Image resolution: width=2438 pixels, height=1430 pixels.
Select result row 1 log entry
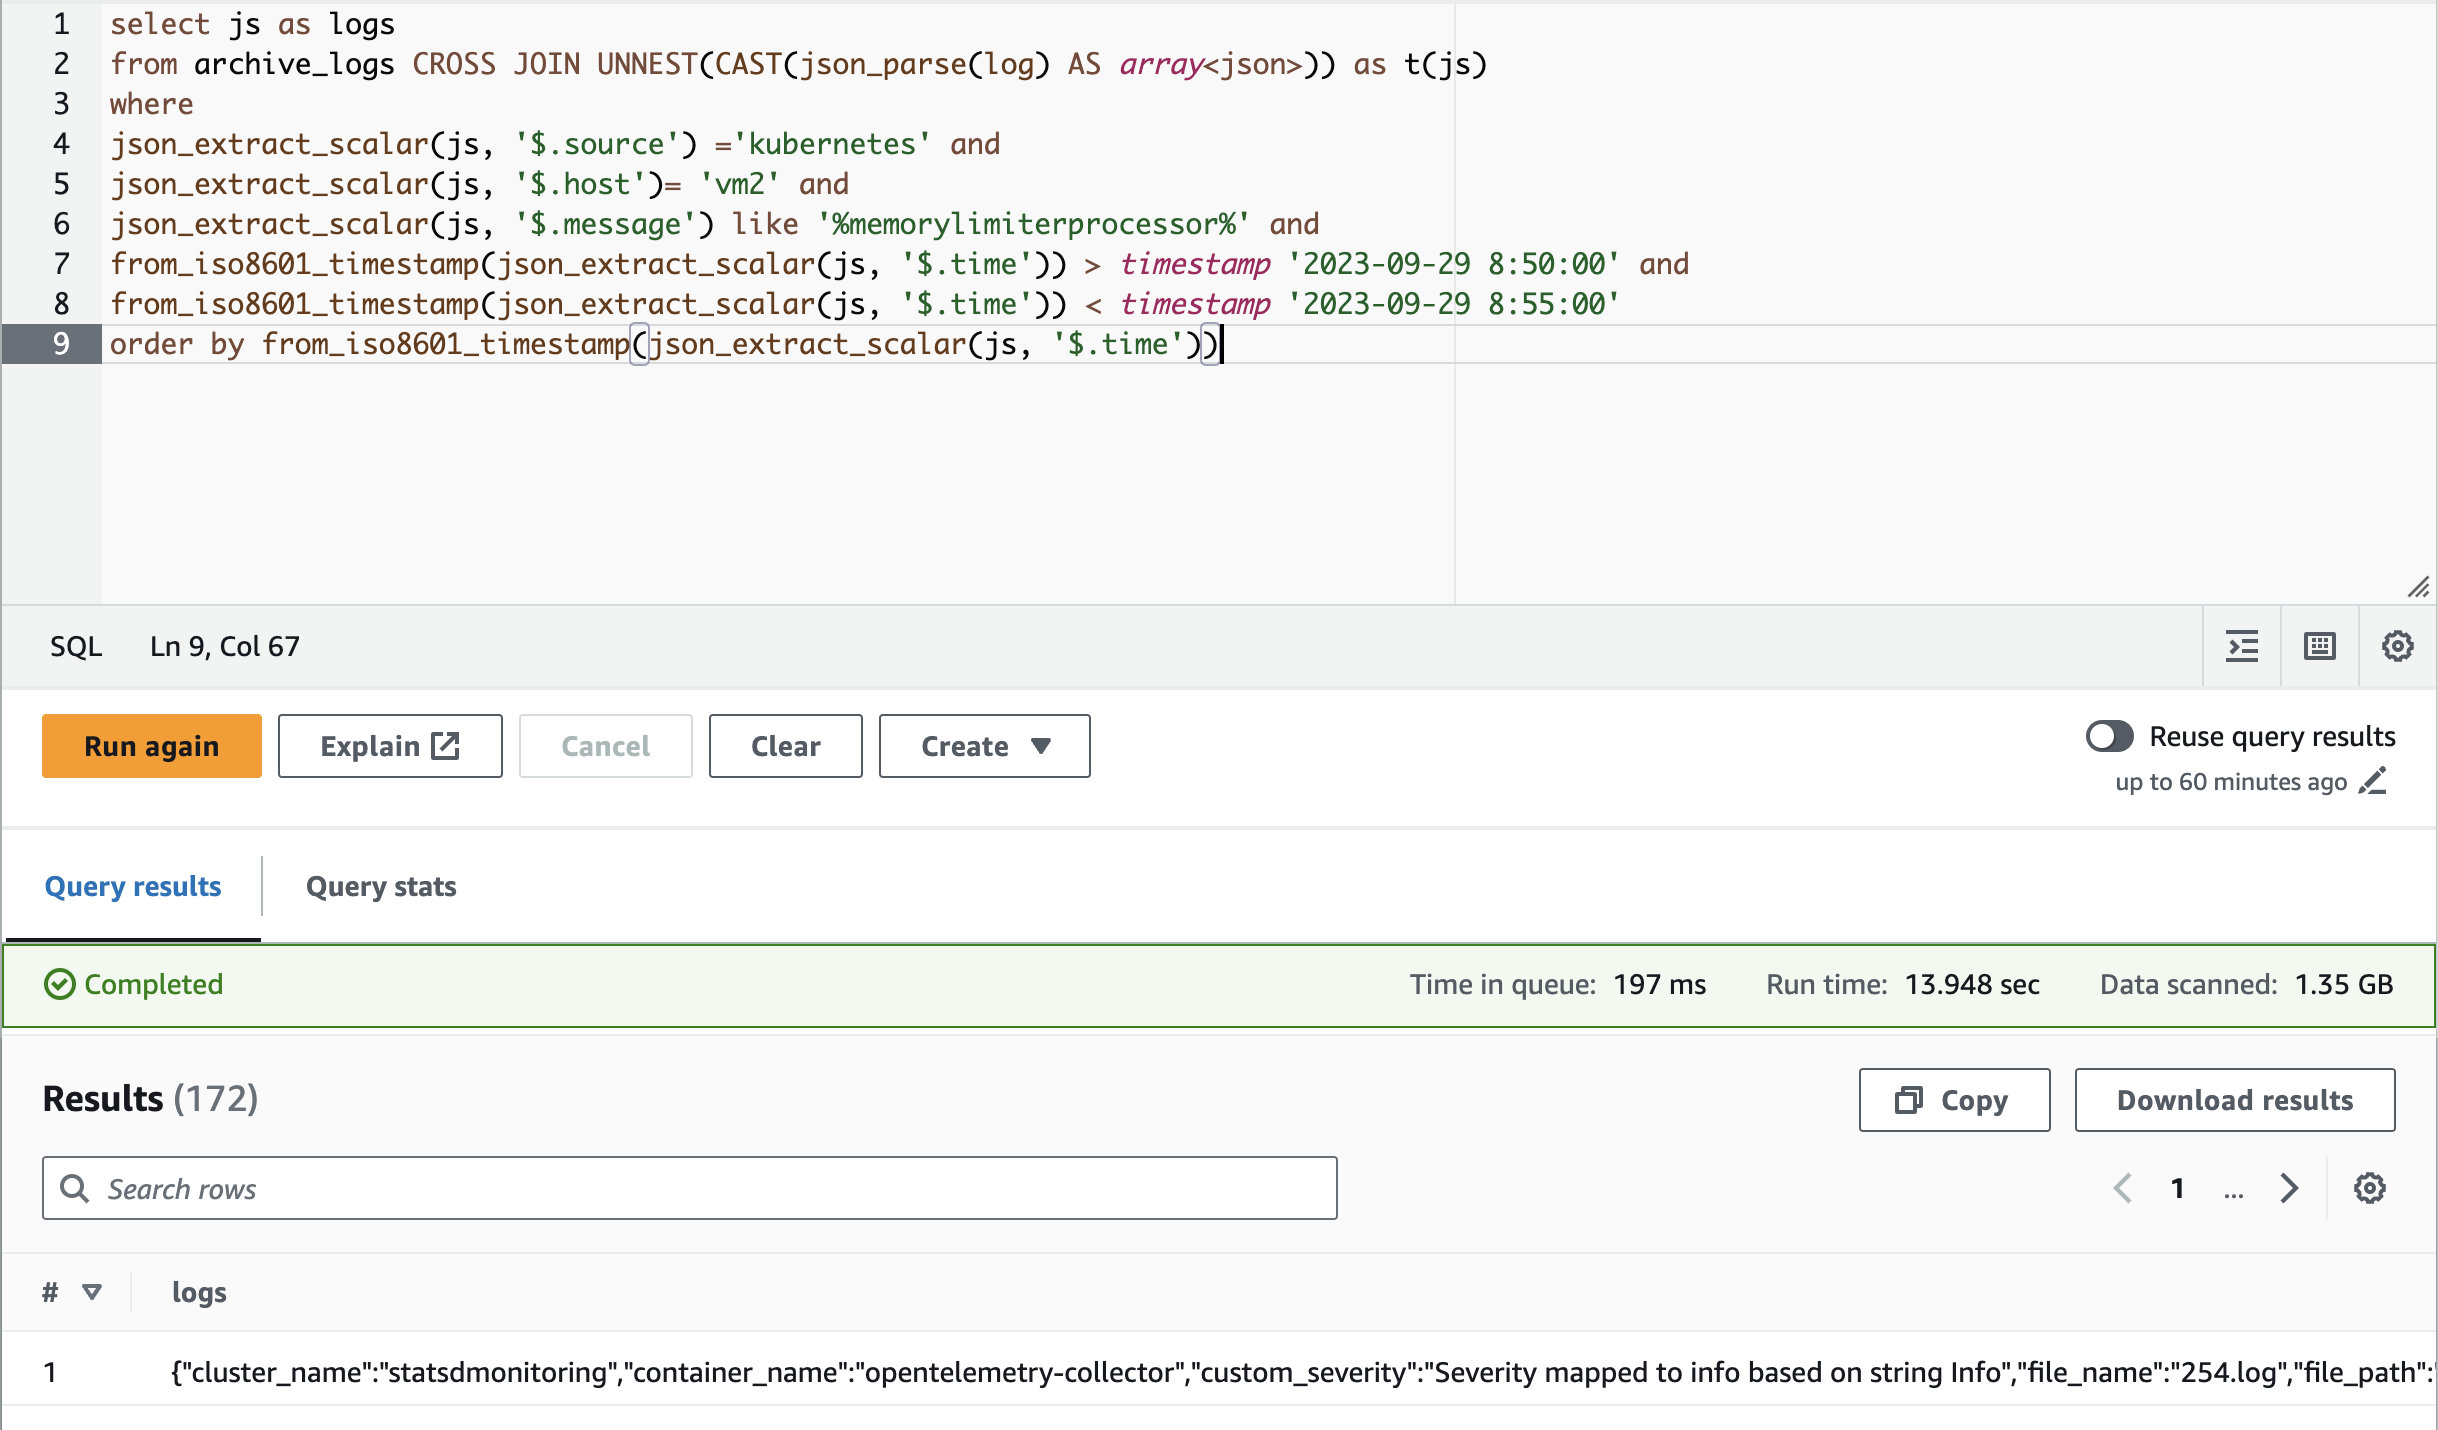pyautogui.click(x=1302, y=1372)
